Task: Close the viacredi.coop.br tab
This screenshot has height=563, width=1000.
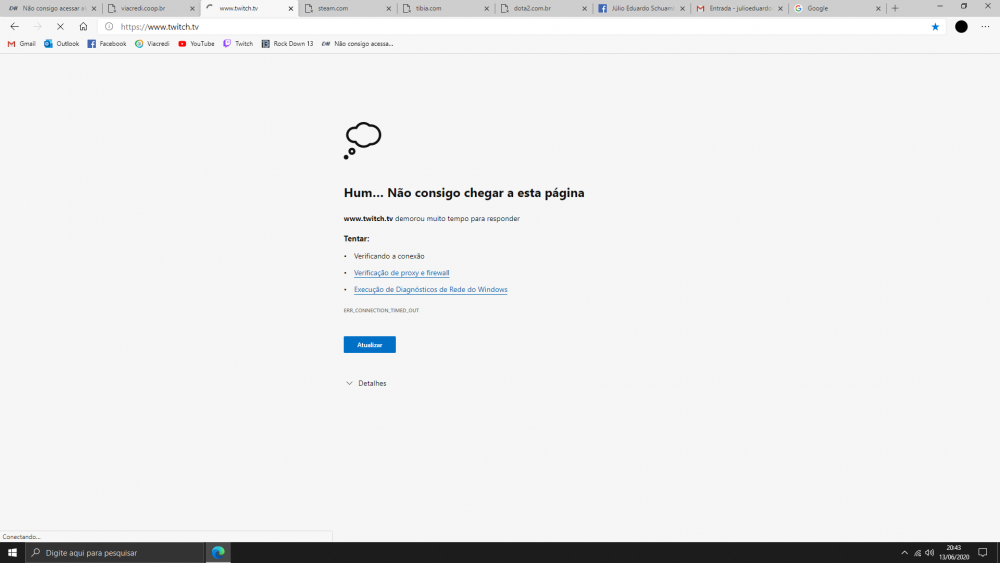Action: [192, 8]
